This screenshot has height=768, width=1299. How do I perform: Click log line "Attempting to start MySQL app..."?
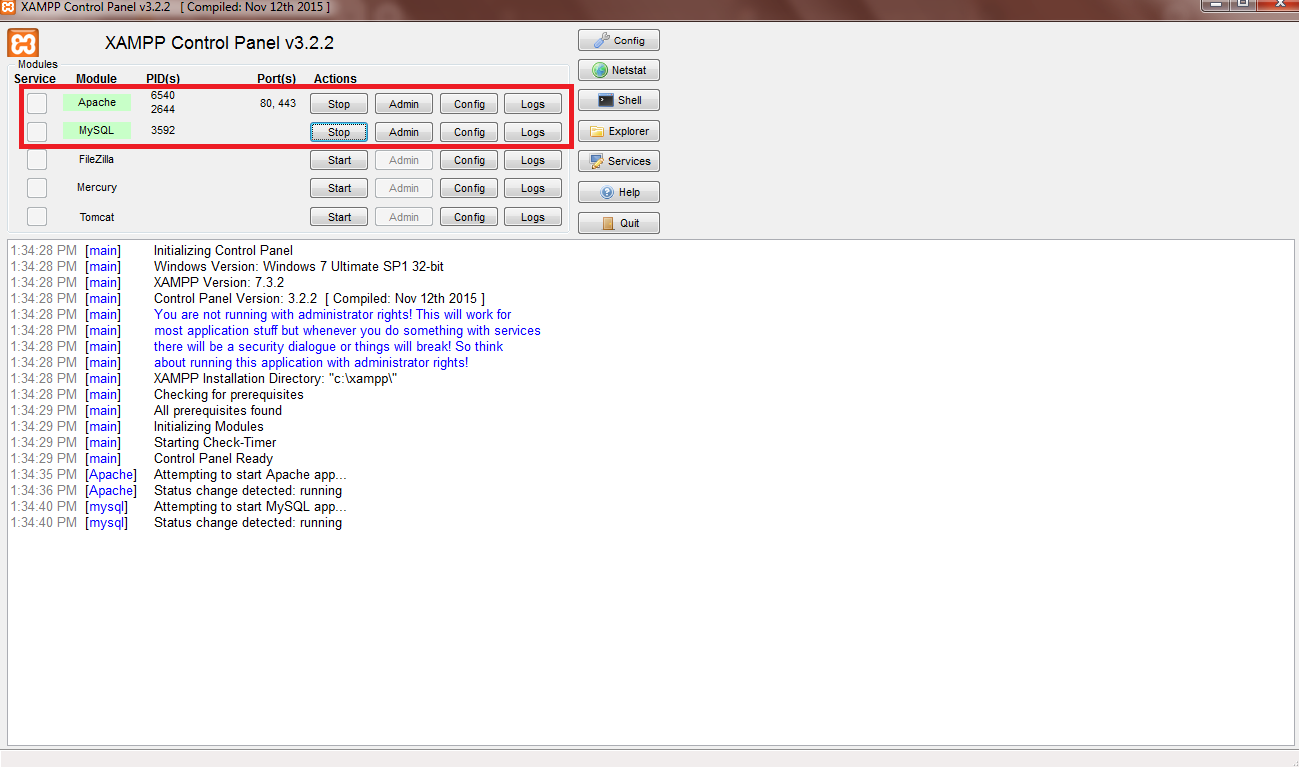point(250,507)
